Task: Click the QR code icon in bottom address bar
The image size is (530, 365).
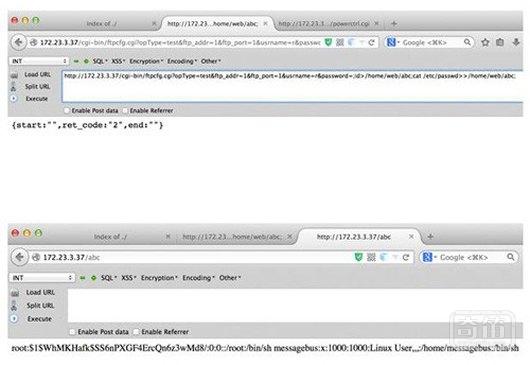Action: pos(371,257)
